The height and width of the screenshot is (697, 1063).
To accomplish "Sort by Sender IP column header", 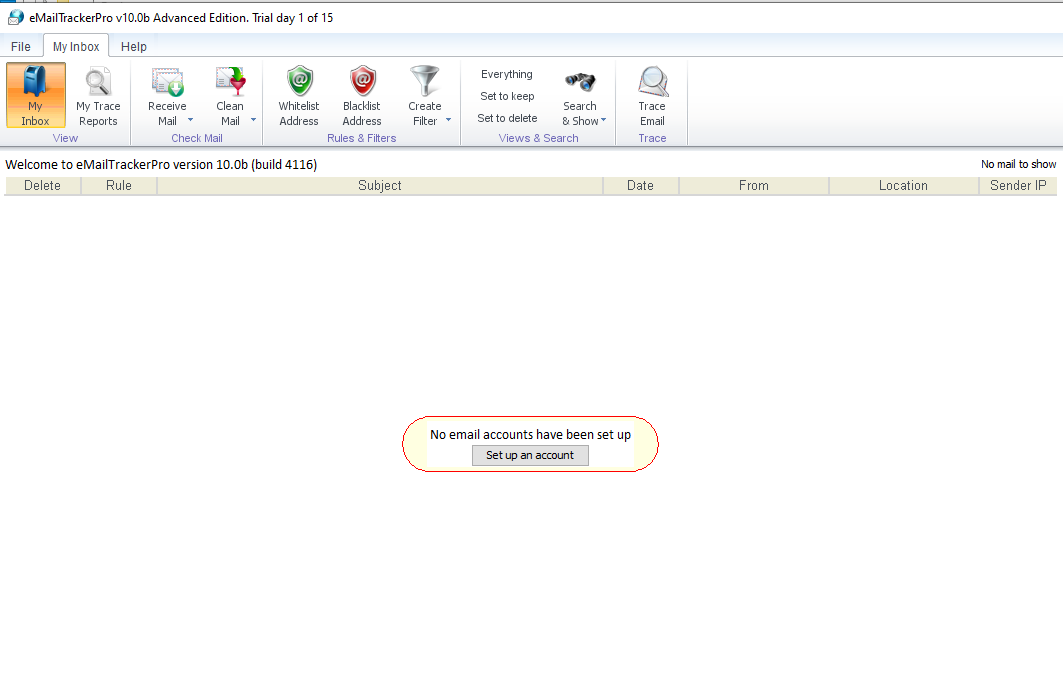I will (1018, 186).
